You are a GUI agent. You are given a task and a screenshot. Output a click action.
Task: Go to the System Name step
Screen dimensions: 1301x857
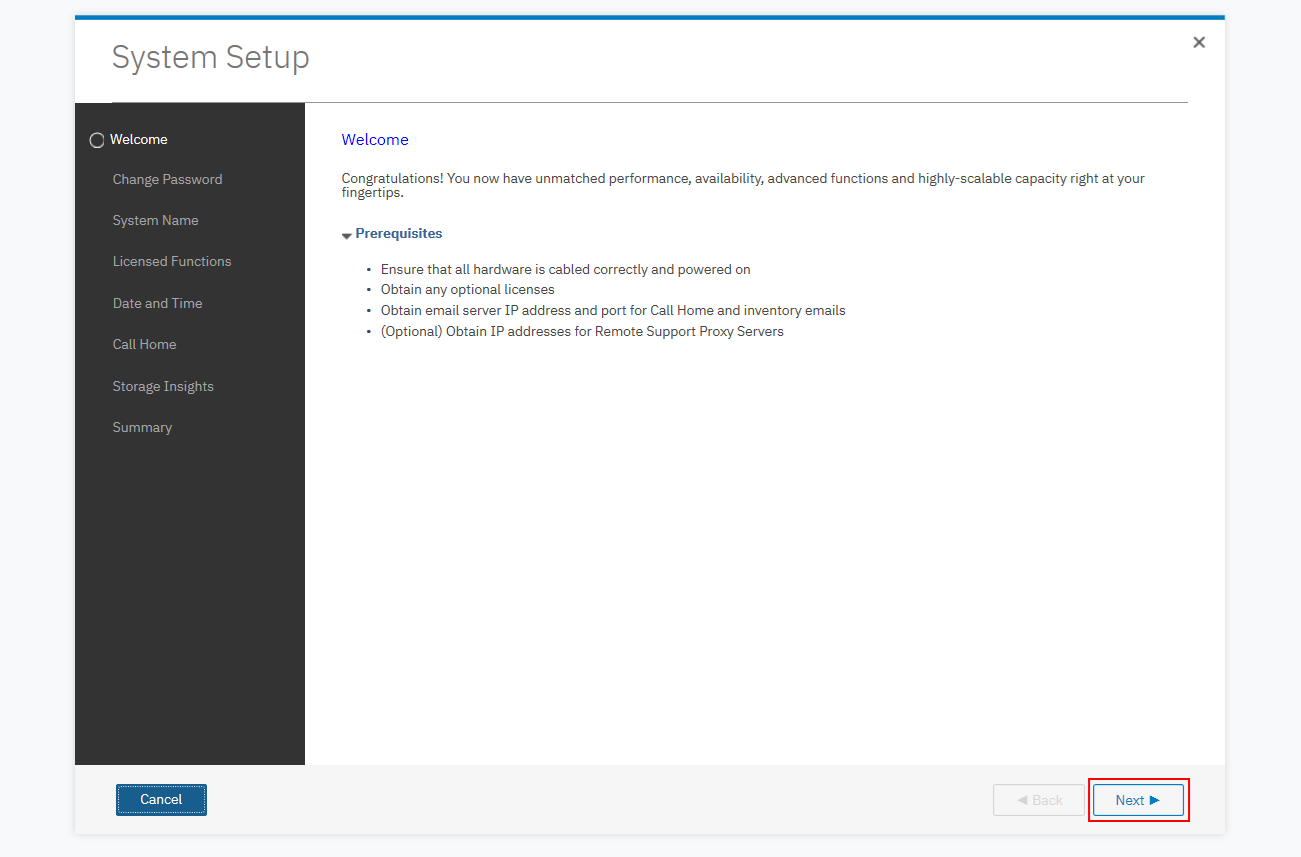155,220
